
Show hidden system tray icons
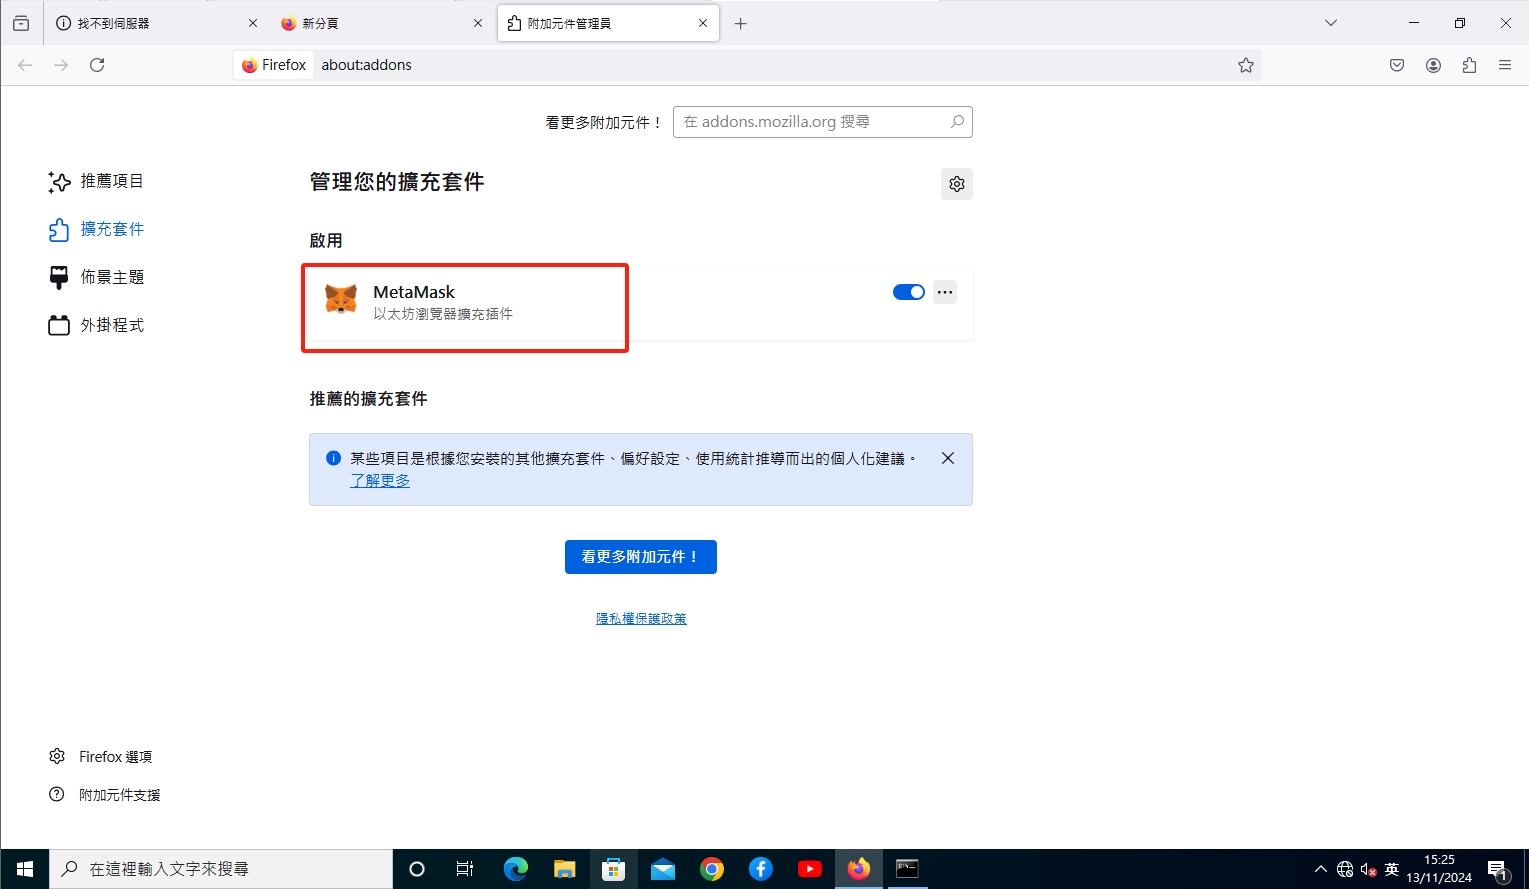[x=1321, y=869]
